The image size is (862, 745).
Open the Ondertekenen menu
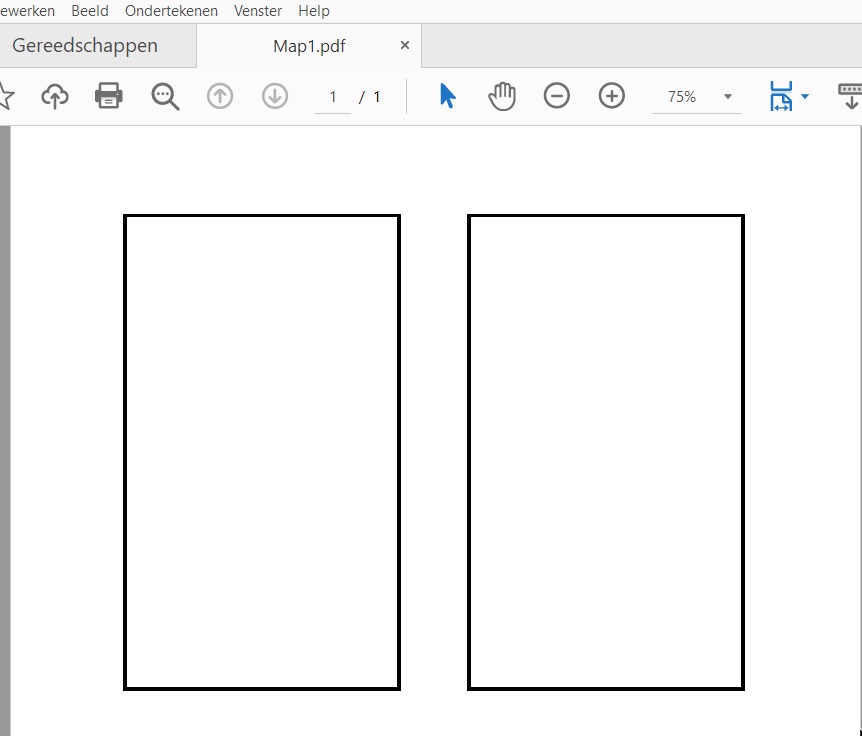[x=171, y=11]
